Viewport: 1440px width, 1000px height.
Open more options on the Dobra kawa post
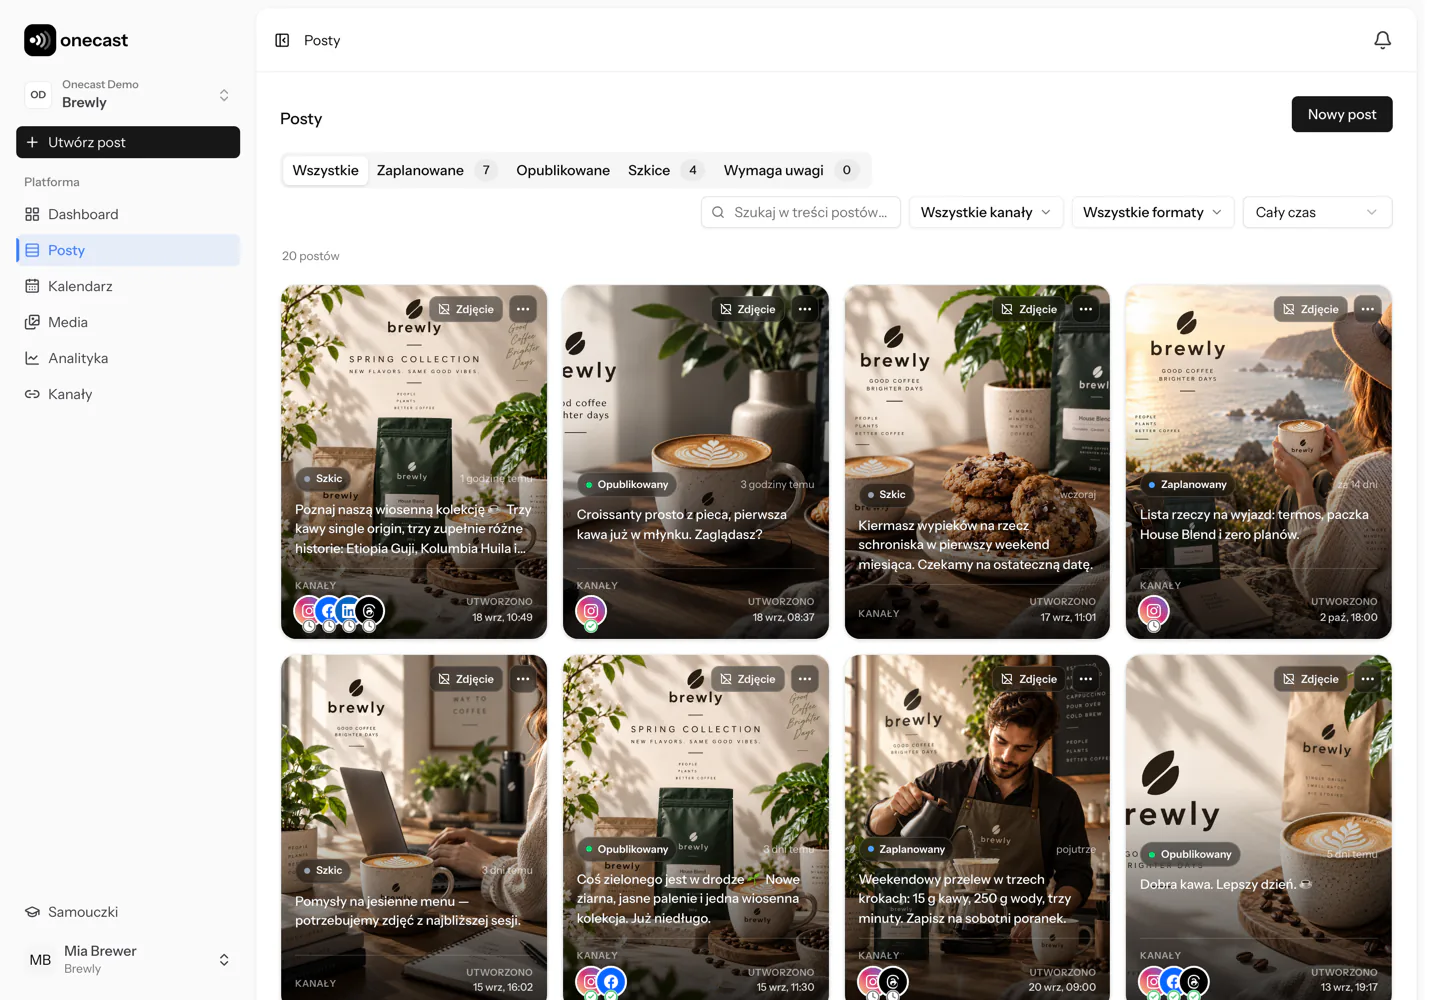(x=1368, y=679)
